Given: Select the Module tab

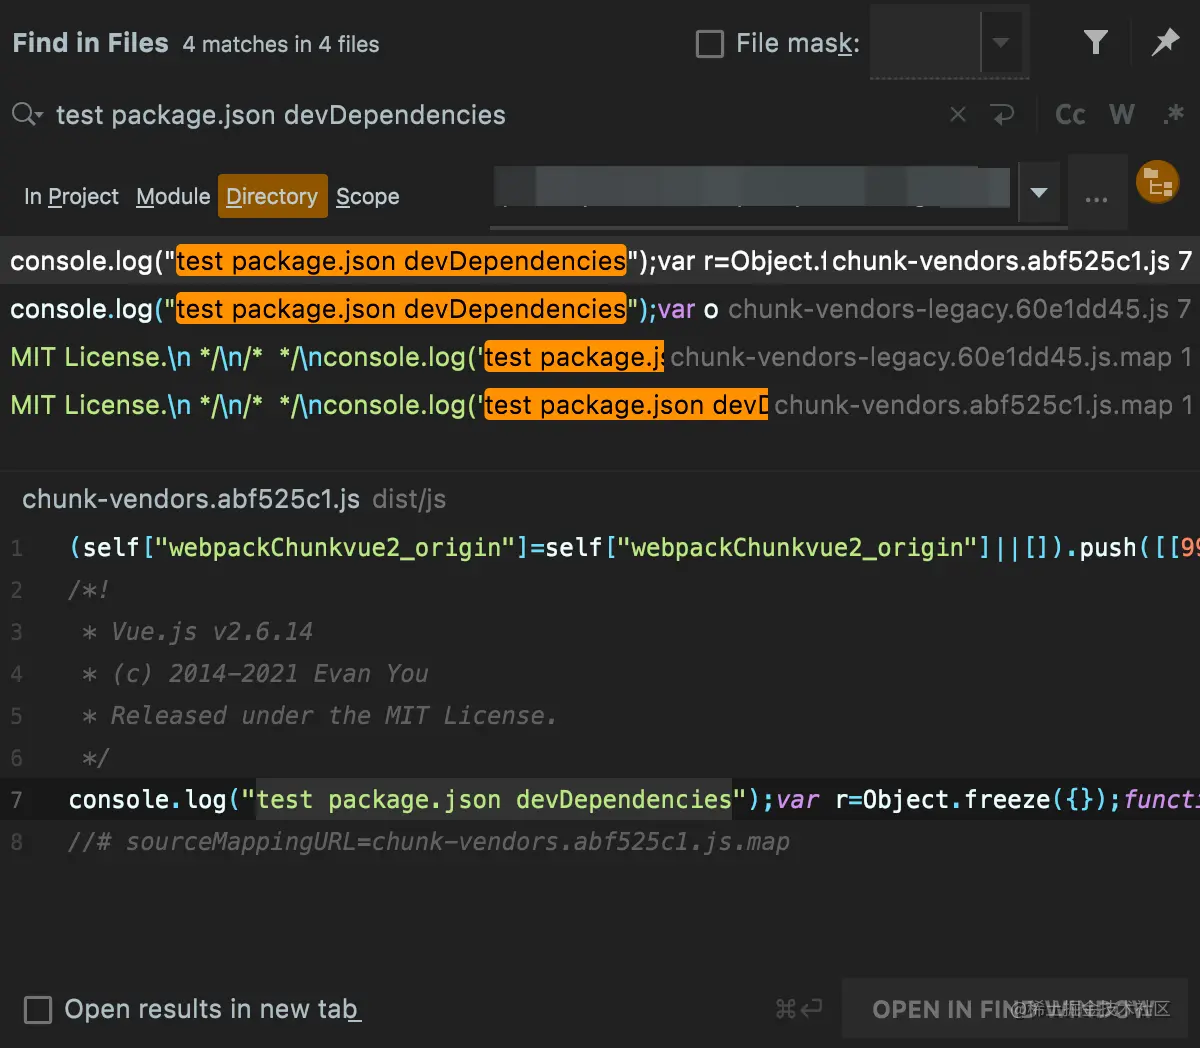Looking at the screenshot, I should (173, 197).
